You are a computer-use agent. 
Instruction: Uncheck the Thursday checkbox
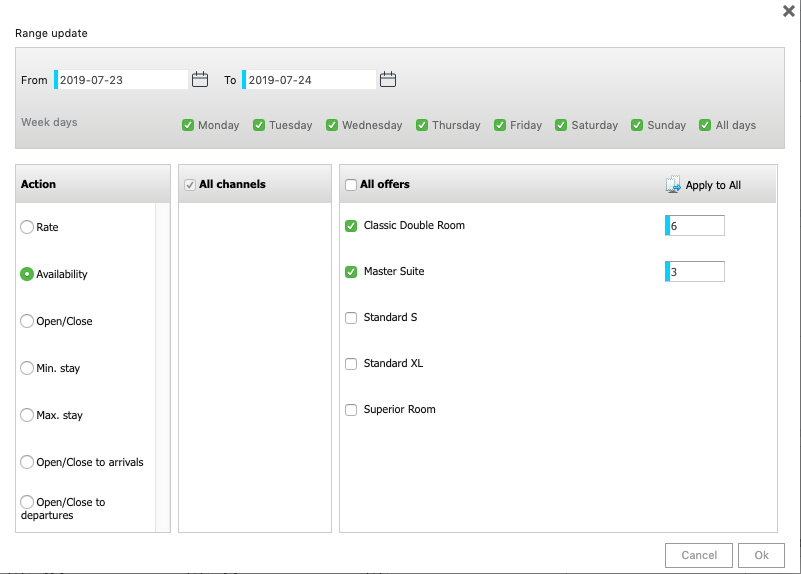click(x=422, y=125)
